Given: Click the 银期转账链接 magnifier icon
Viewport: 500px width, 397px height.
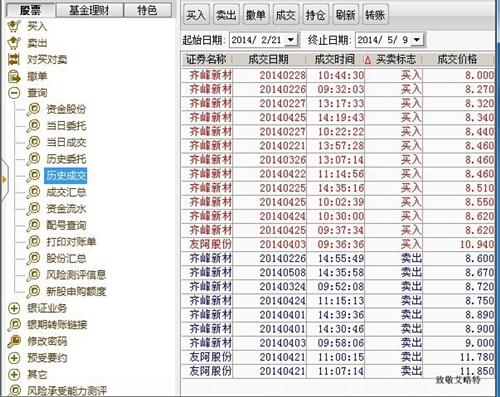Looking at the screenshot, I should [x=14, y=325].
